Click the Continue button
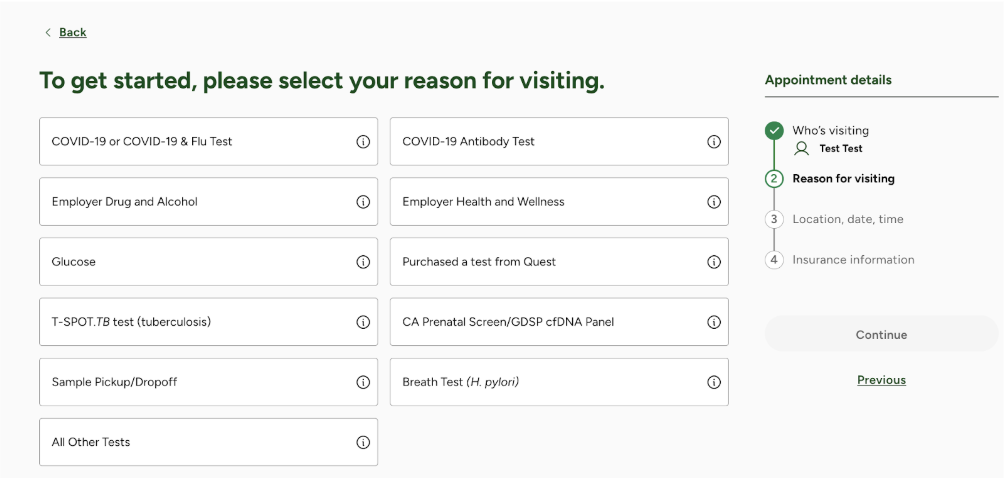 click(882, 334)
